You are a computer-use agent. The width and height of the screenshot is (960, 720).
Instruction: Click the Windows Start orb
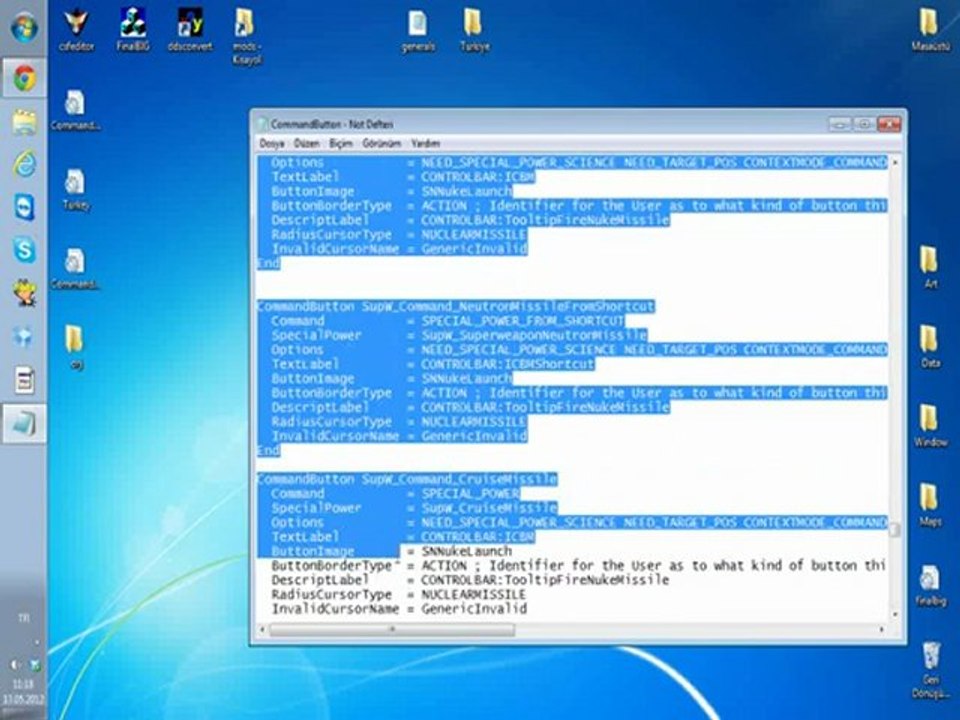click(x=24, y=27)
